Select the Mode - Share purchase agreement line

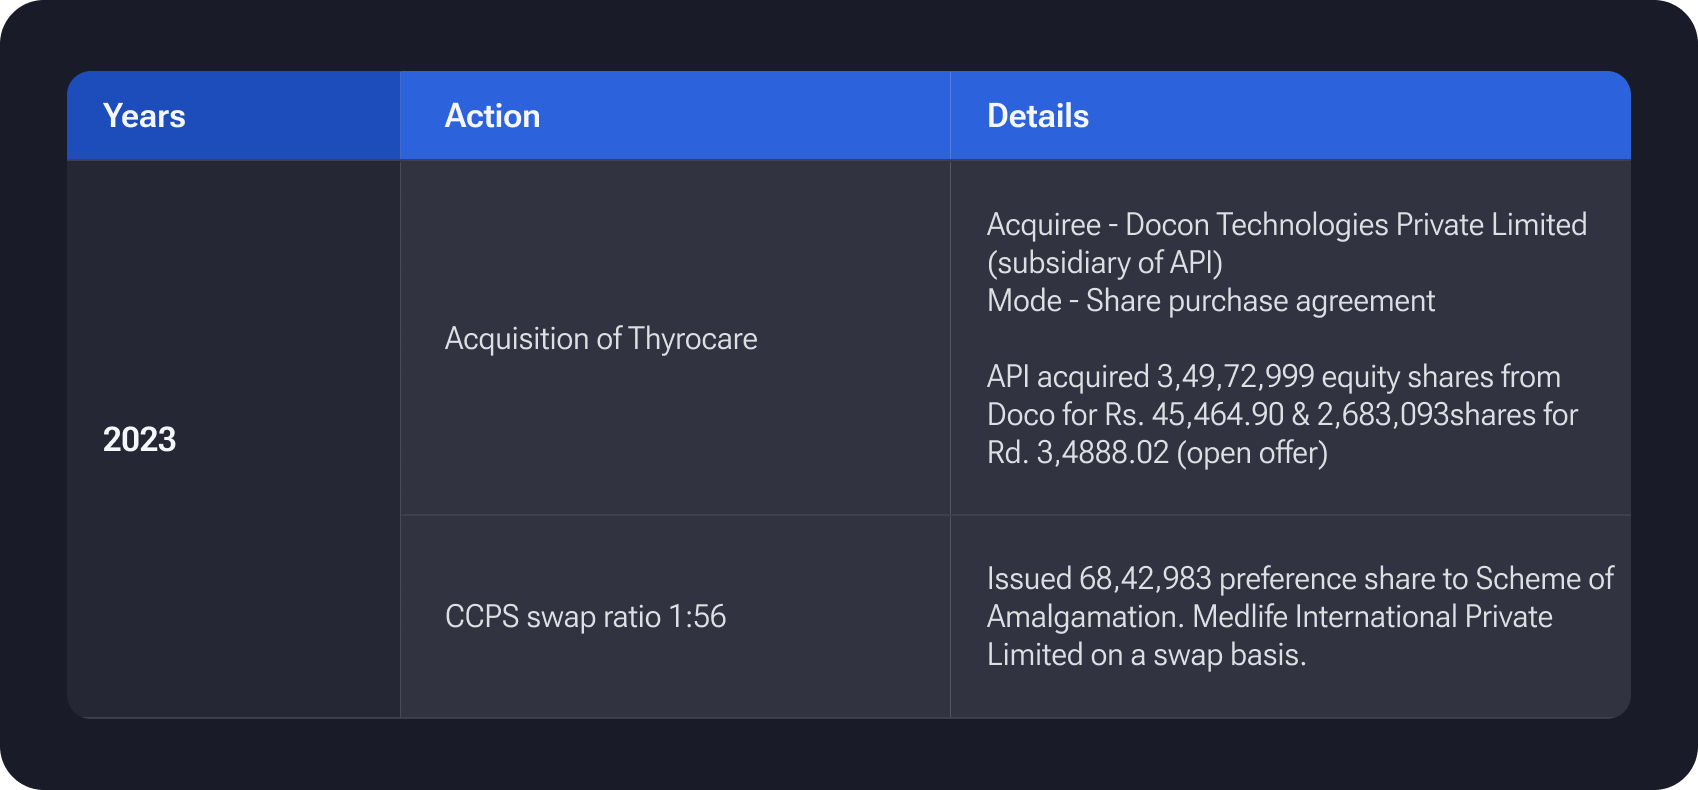(x=1210, y=300)
